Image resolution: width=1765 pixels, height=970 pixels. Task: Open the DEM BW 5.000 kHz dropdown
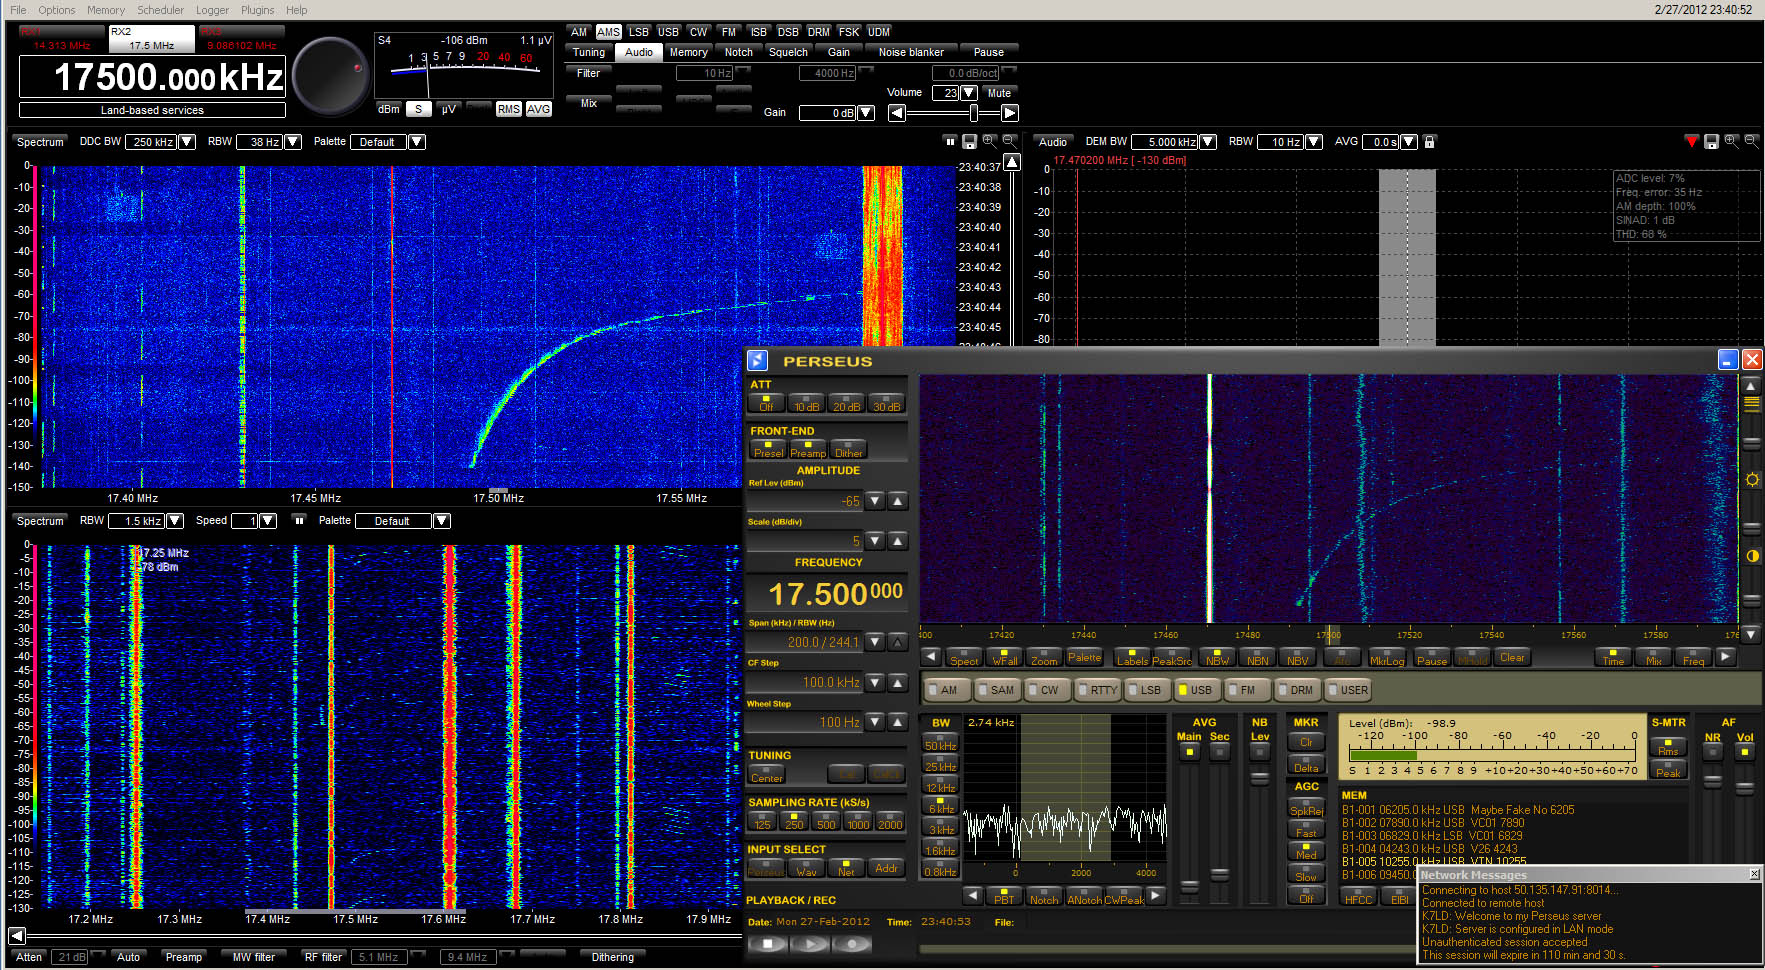coord(1208,142)
